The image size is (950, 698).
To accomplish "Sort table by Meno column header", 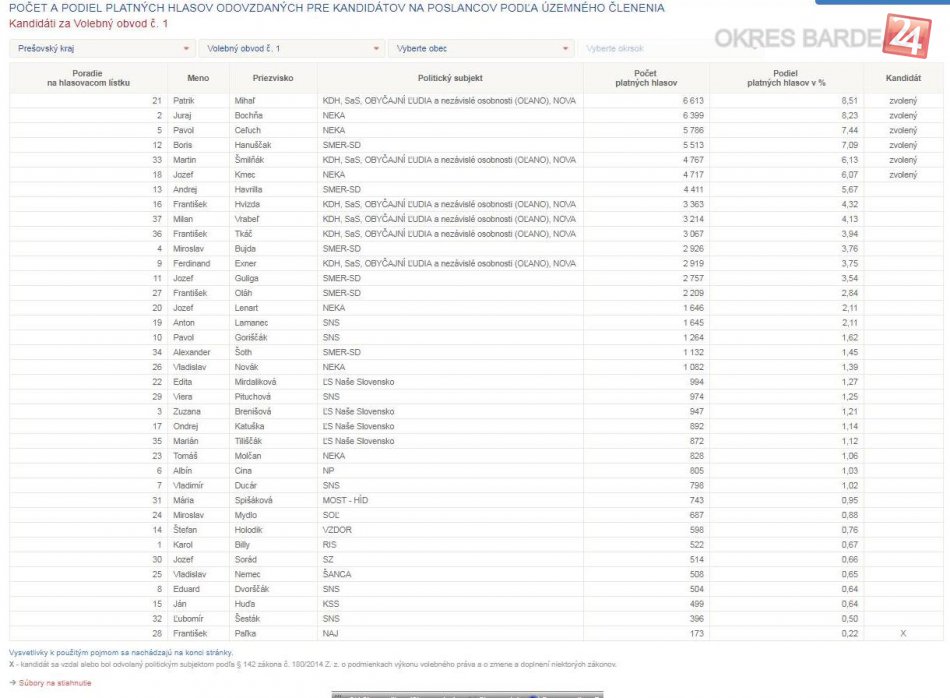I will (198, 78).
